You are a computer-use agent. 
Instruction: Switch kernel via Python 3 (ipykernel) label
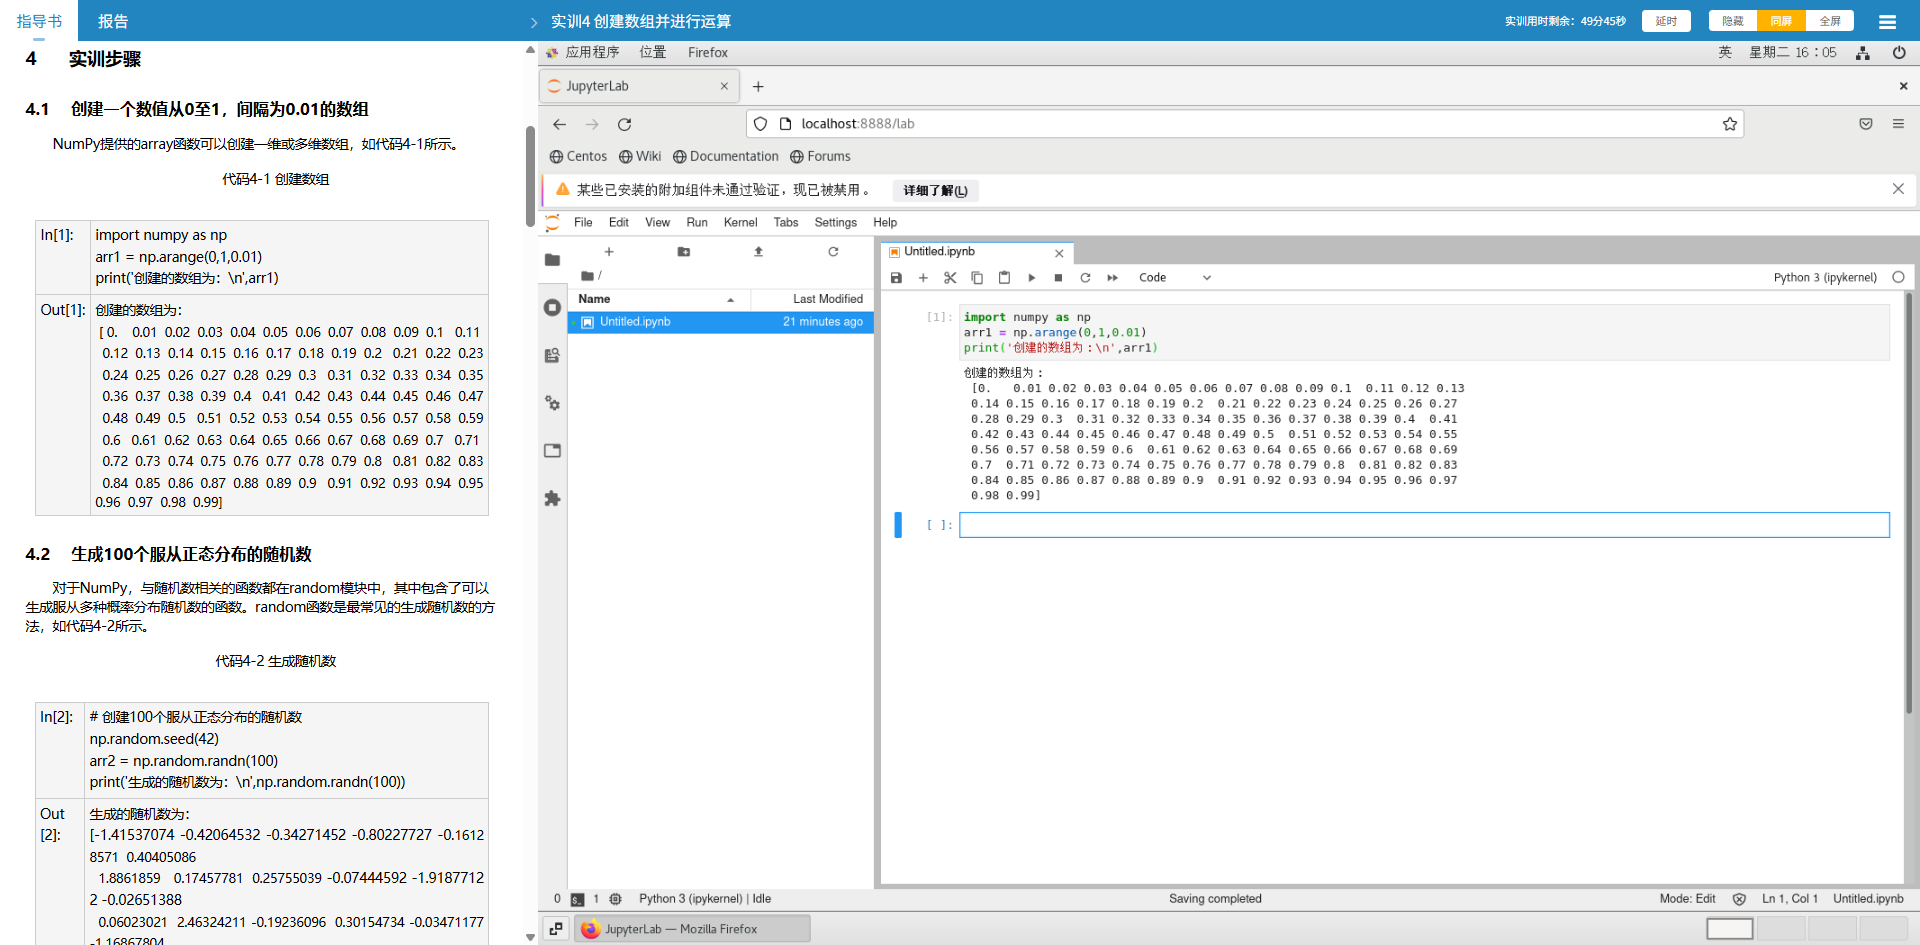[1825, 278]
